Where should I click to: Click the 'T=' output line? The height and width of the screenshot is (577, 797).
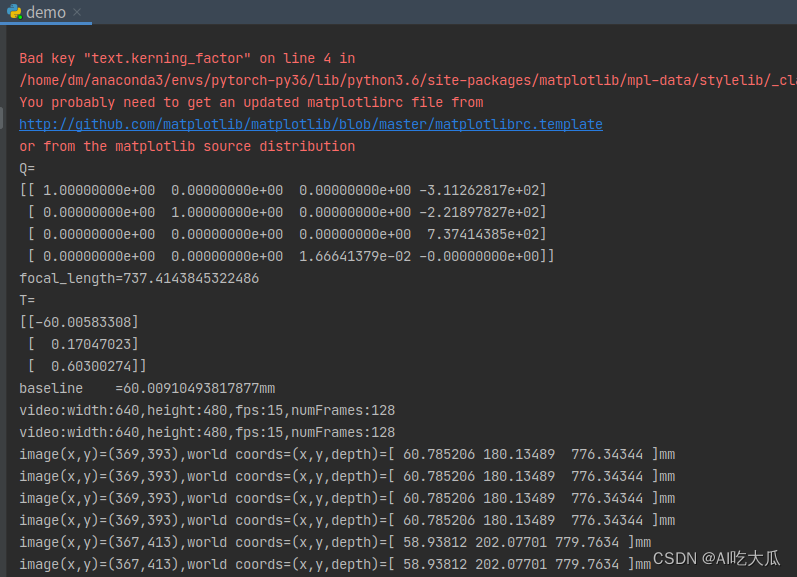pyautogui.click(x=27, y=300)
